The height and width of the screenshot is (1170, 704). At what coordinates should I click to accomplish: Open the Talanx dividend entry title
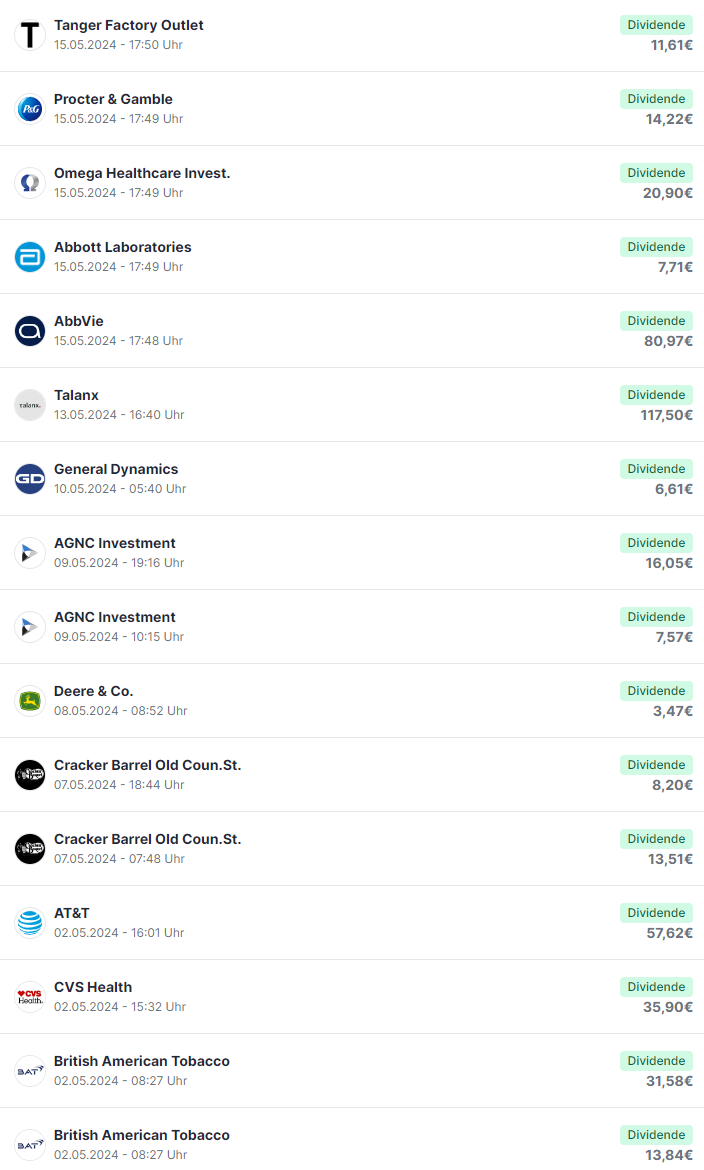(76, 395)
